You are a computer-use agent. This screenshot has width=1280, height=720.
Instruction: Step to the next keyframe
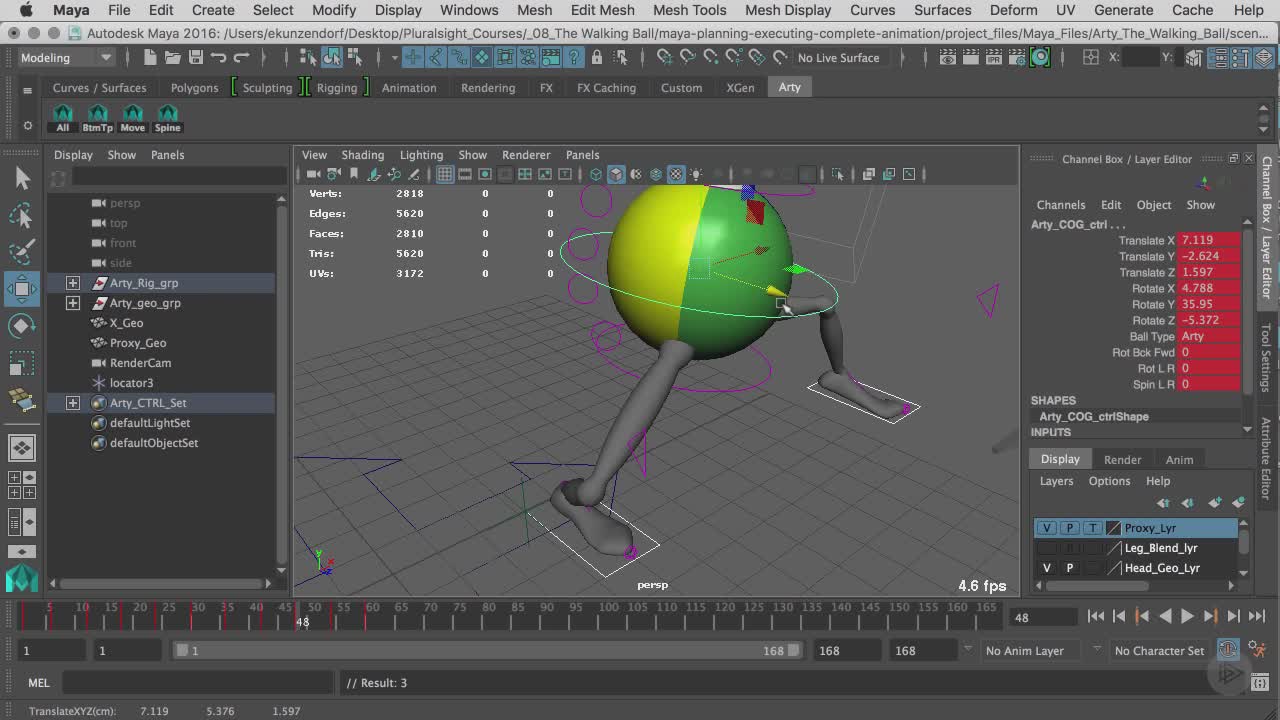(1210, 617)
